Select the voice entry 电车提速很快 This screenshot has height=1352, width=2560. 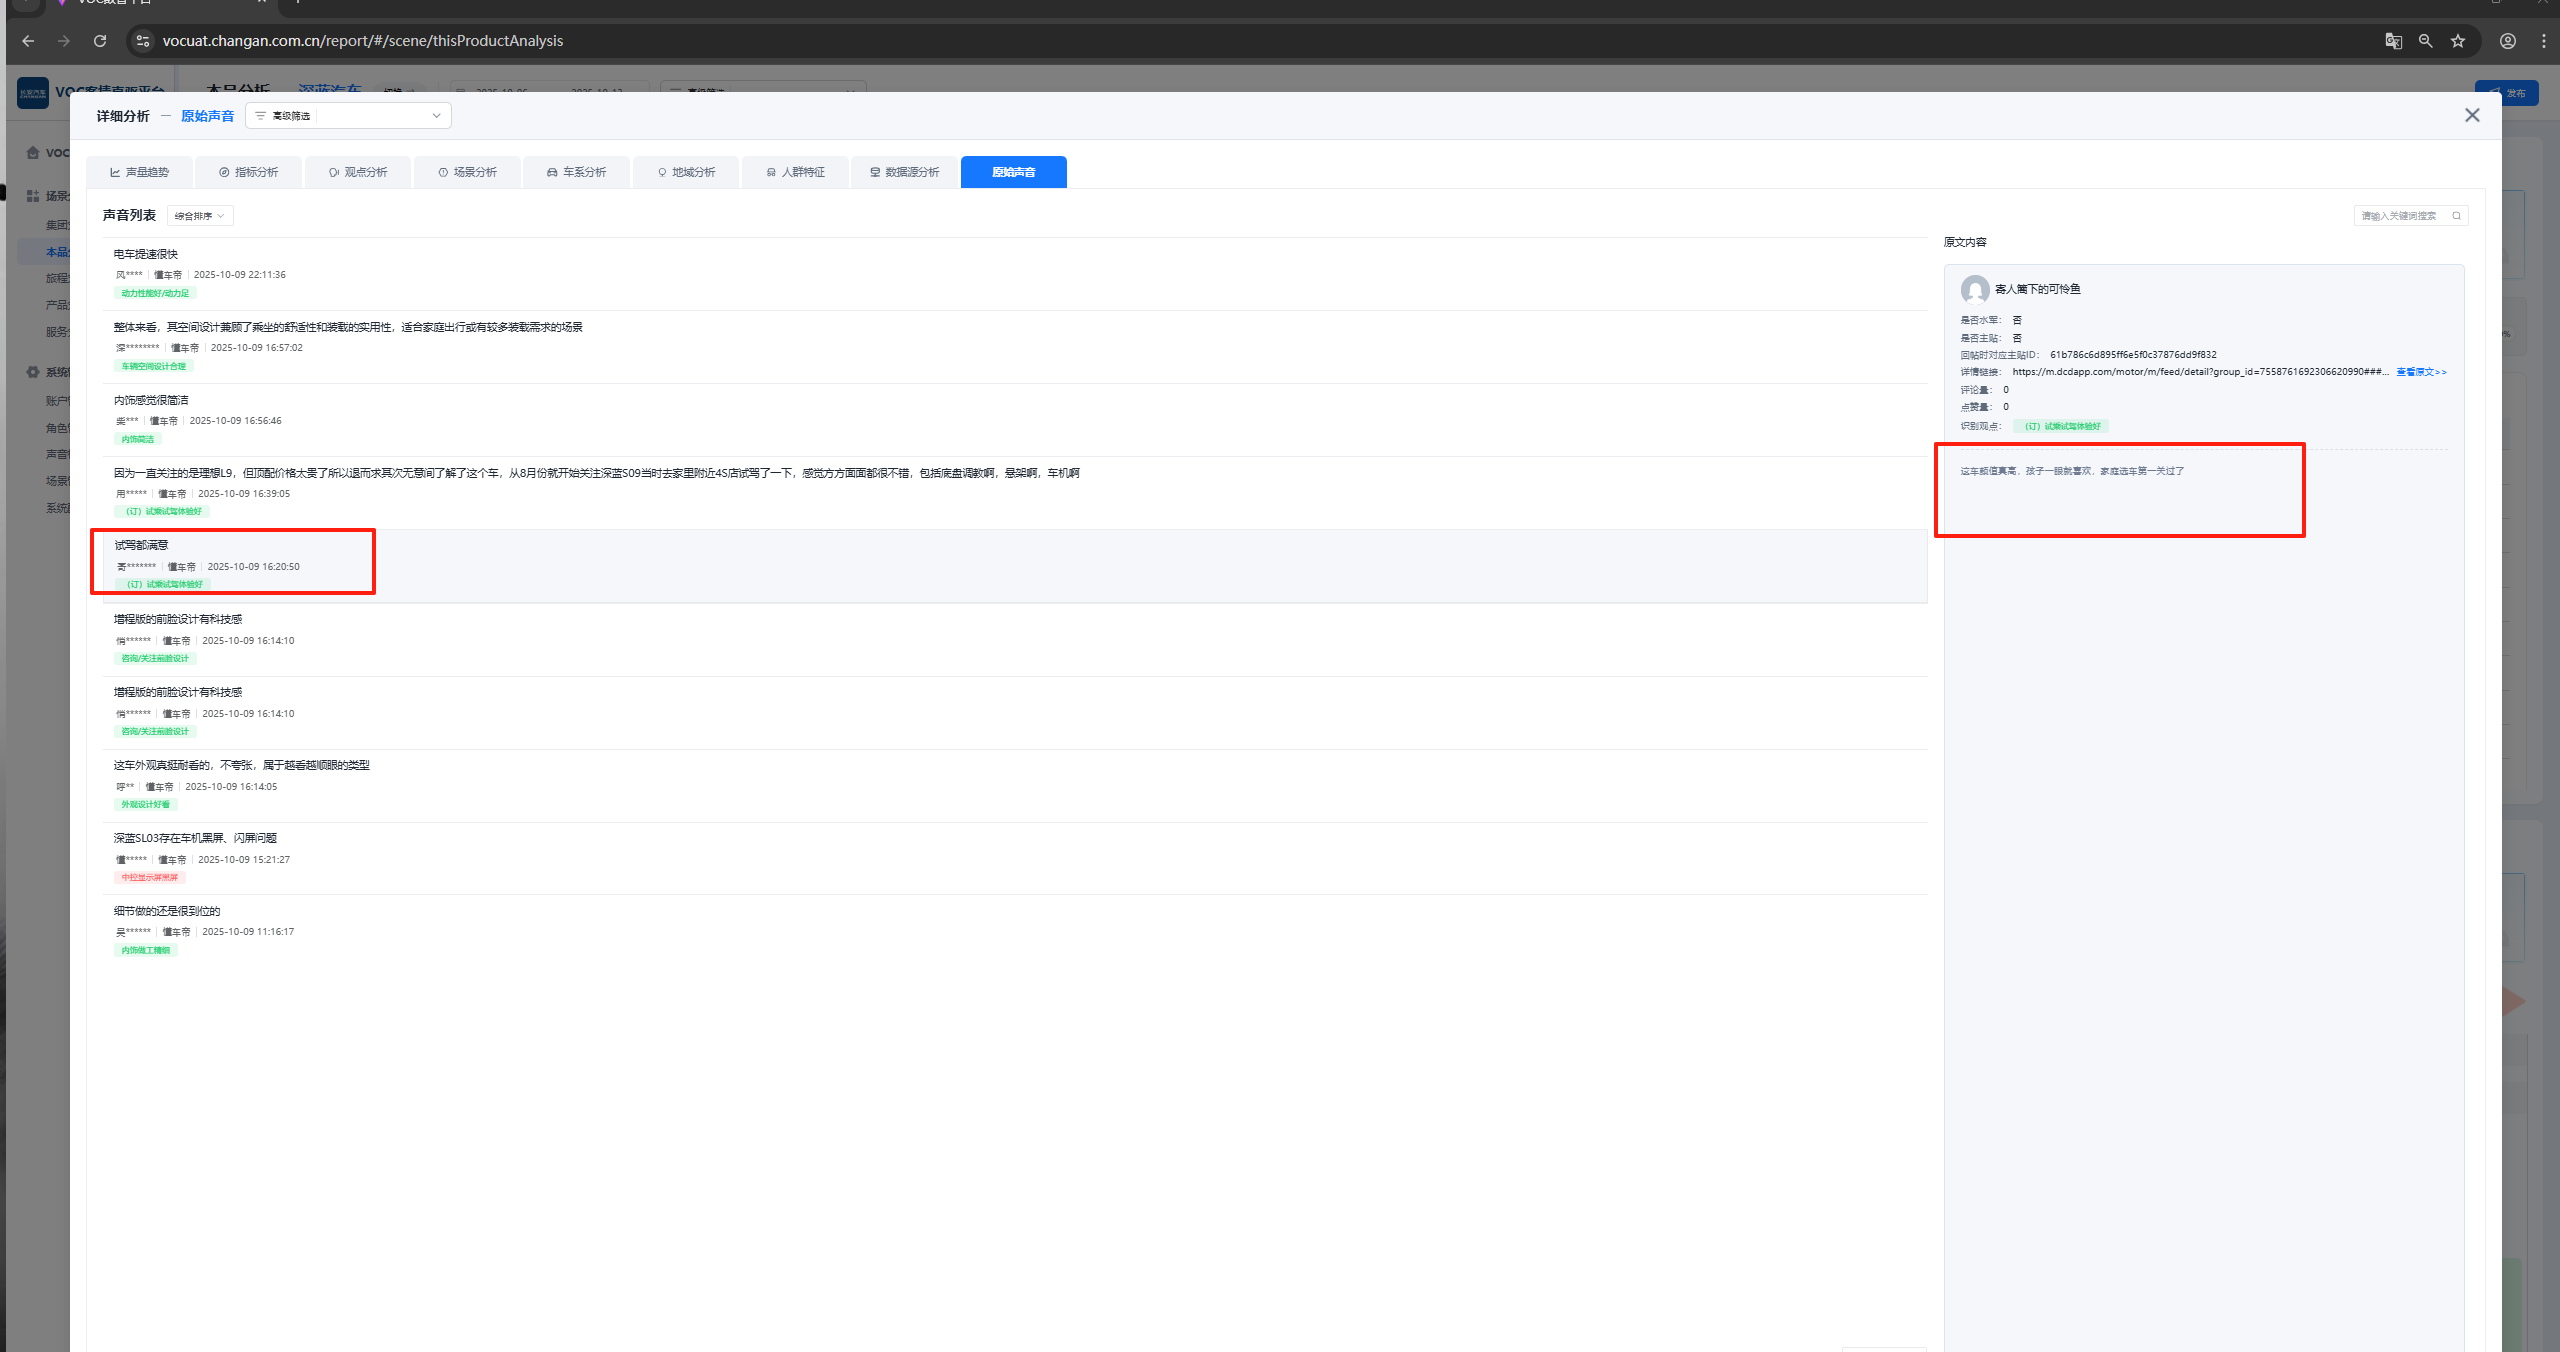[146, 254]
